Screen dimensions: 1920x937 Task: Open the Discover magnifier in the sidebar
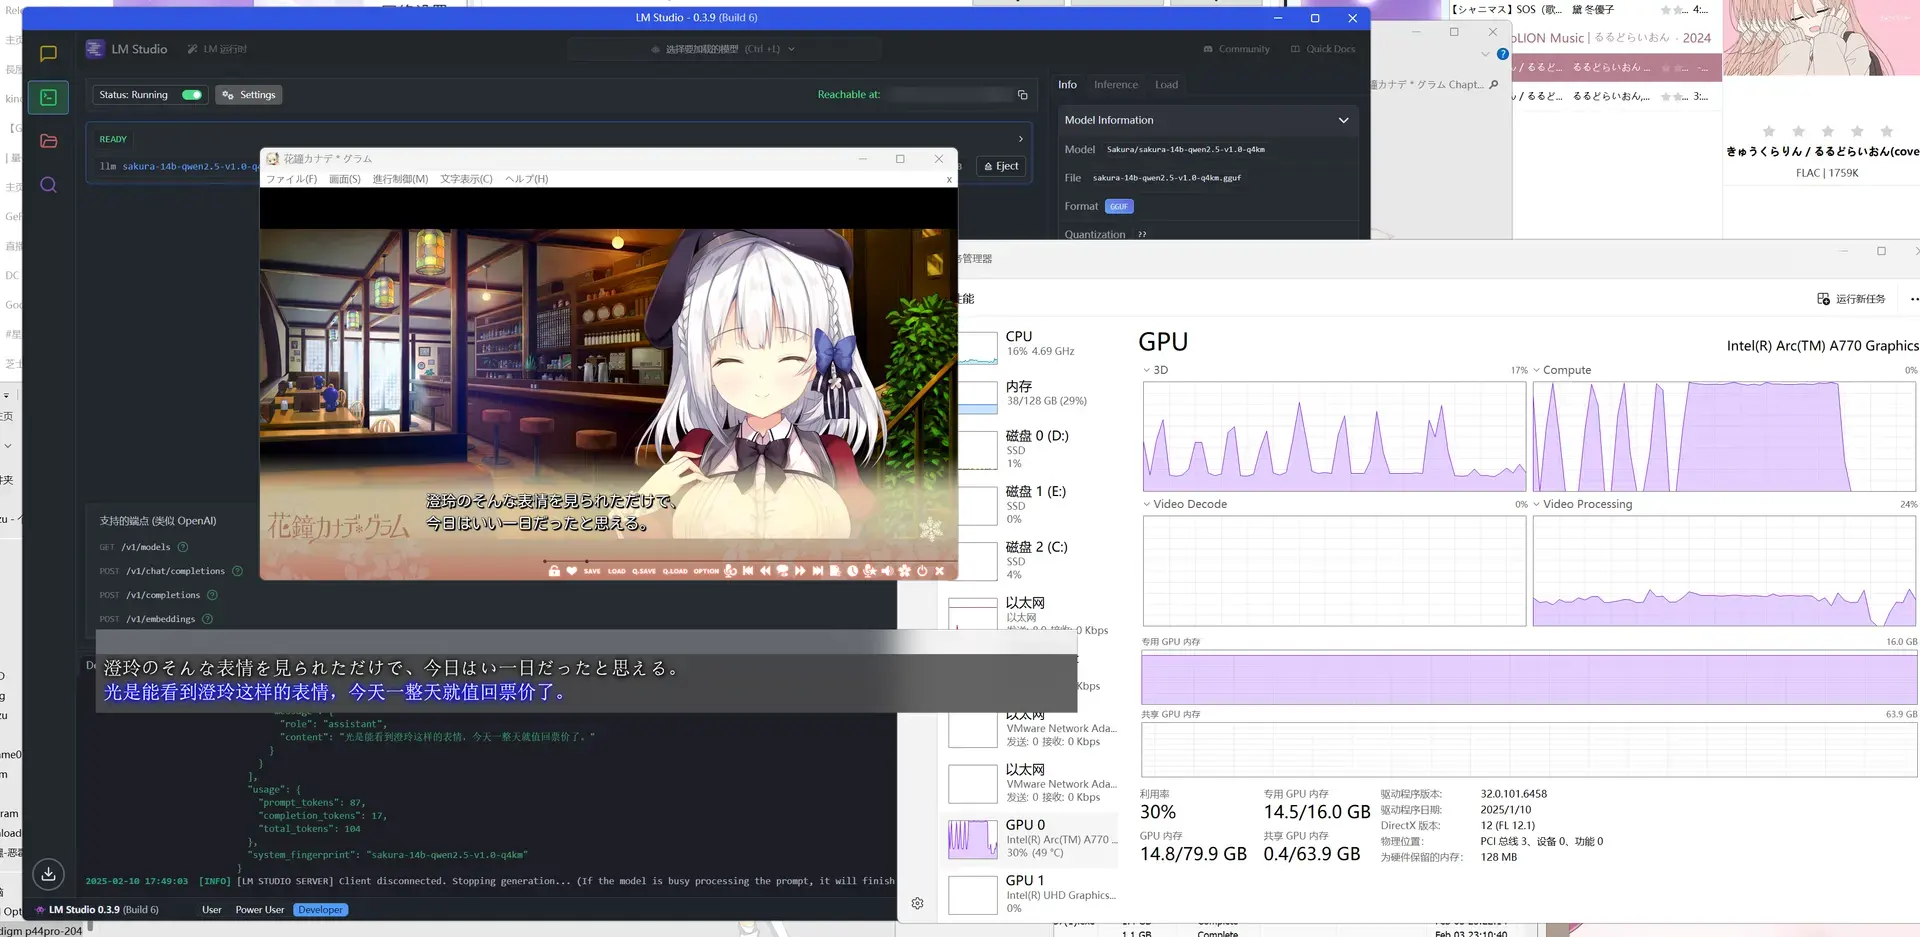tap(48, 185)
